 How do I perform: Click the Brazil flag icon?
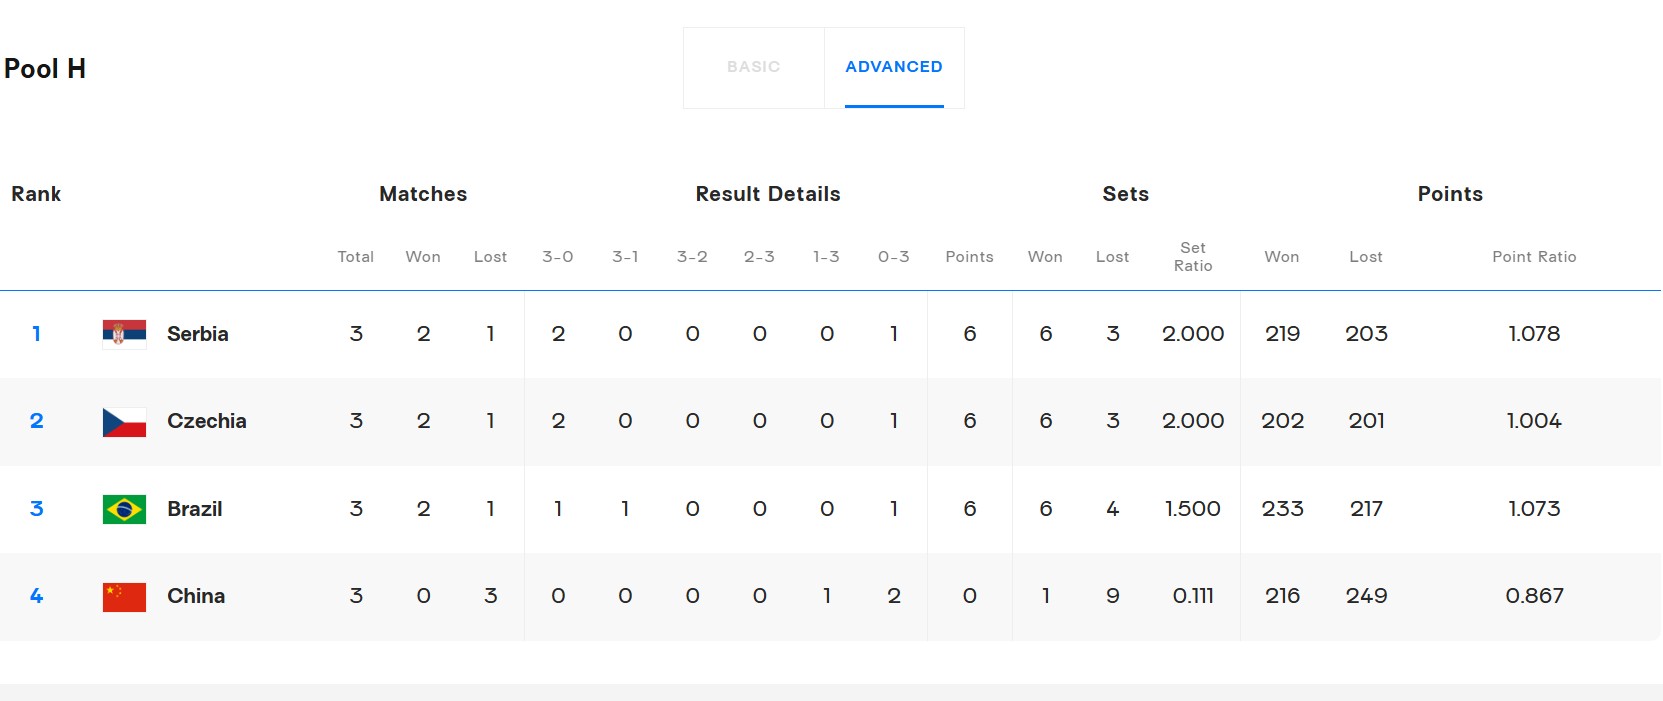124,509
